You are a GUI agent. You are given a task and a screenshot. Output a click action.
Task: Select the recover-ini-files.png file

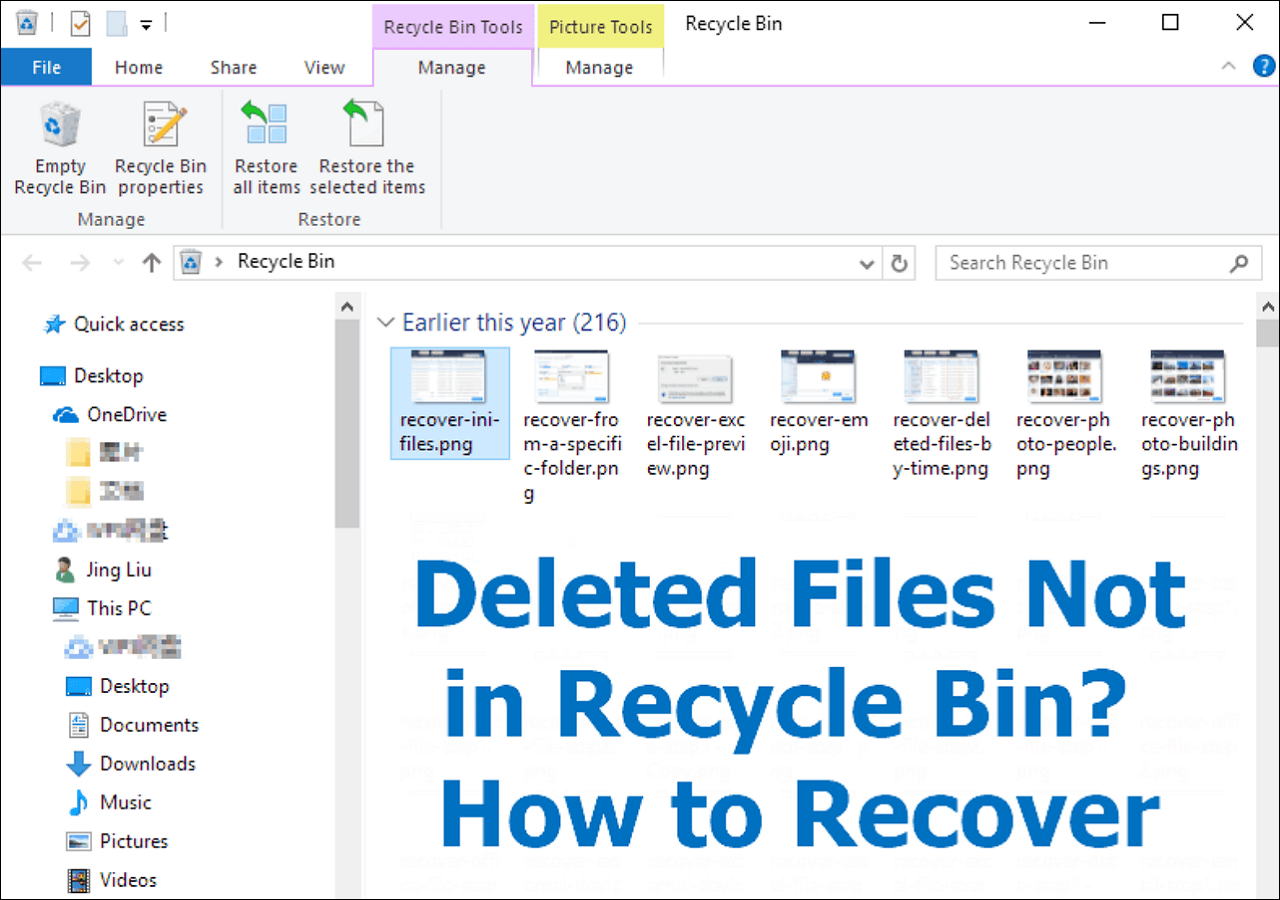450,403
